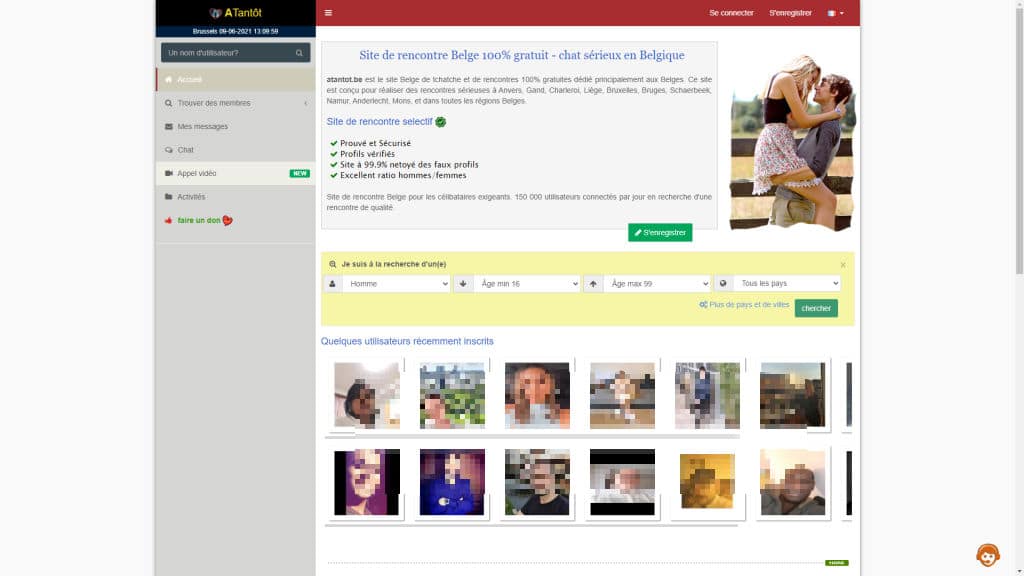Click the person icon before Homme
The height and width of the screenshot is (576, 1024).
click(332, 284)
